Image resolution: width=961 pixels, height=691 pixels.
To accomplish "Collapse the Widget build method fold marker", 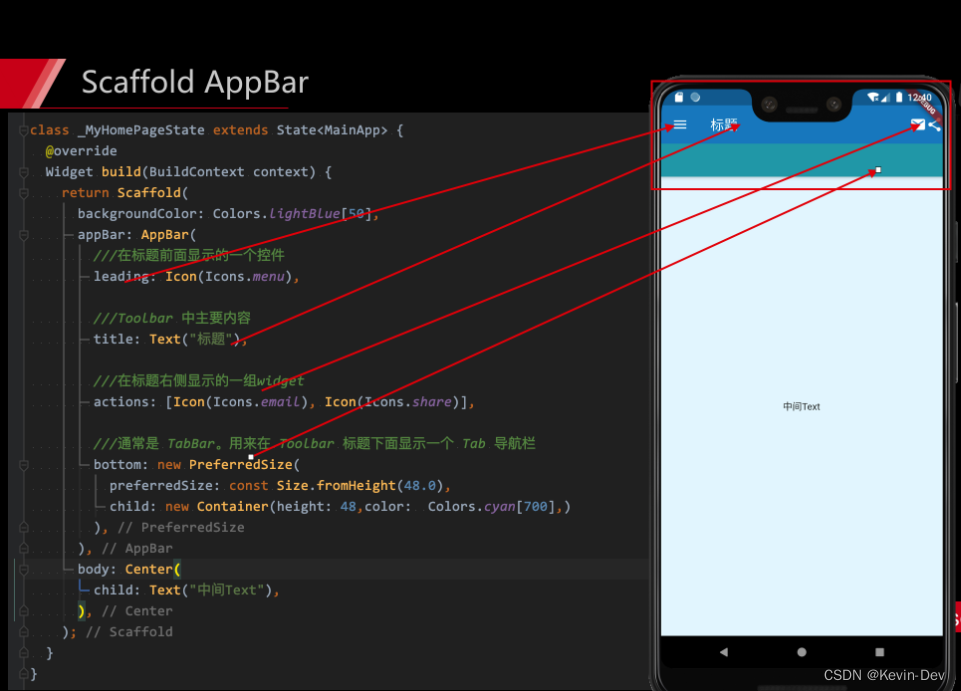I will tap(23, 172).
